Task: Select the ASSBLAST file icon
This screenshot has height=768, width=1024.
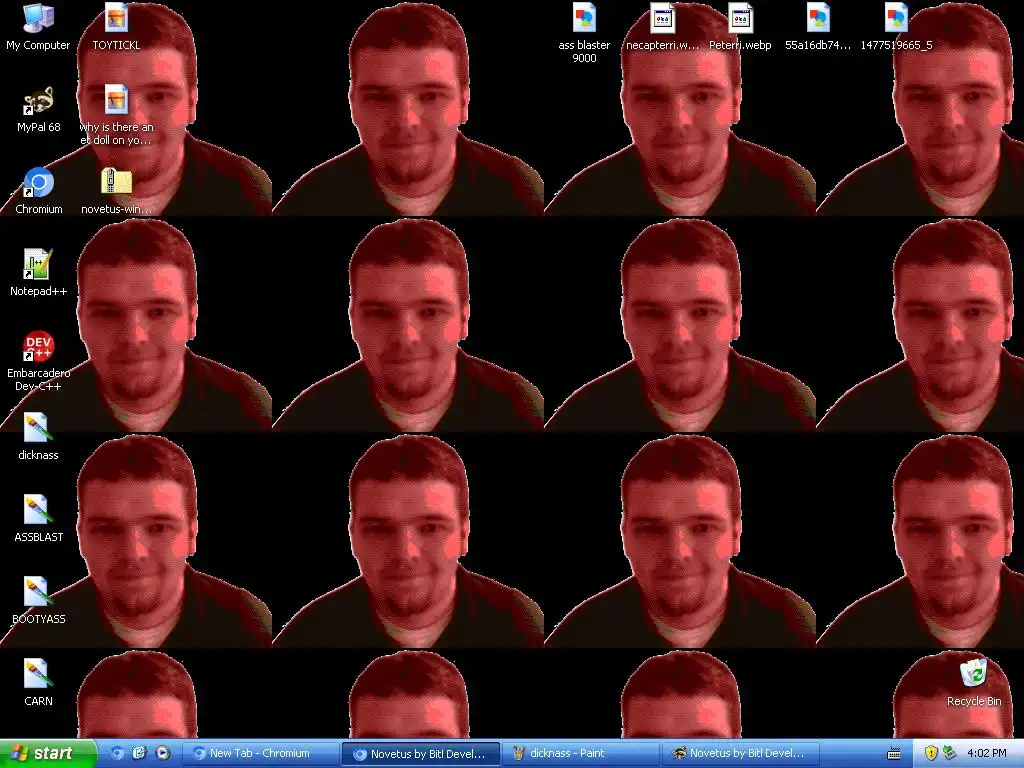Action: tap(39, 519)
